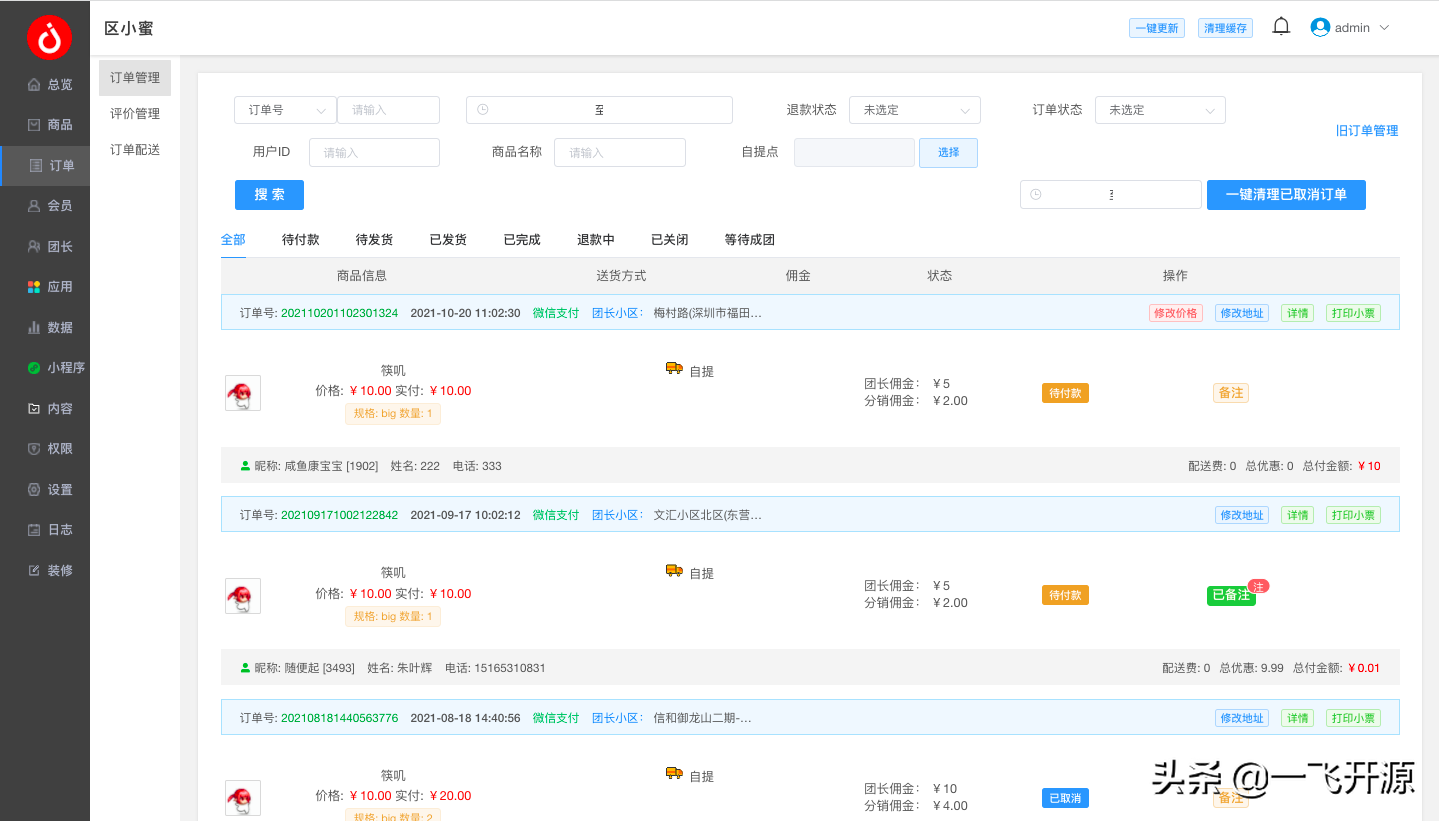Click the 搜索 search button
Viewport: 1439px width, 821px height.
269,195
